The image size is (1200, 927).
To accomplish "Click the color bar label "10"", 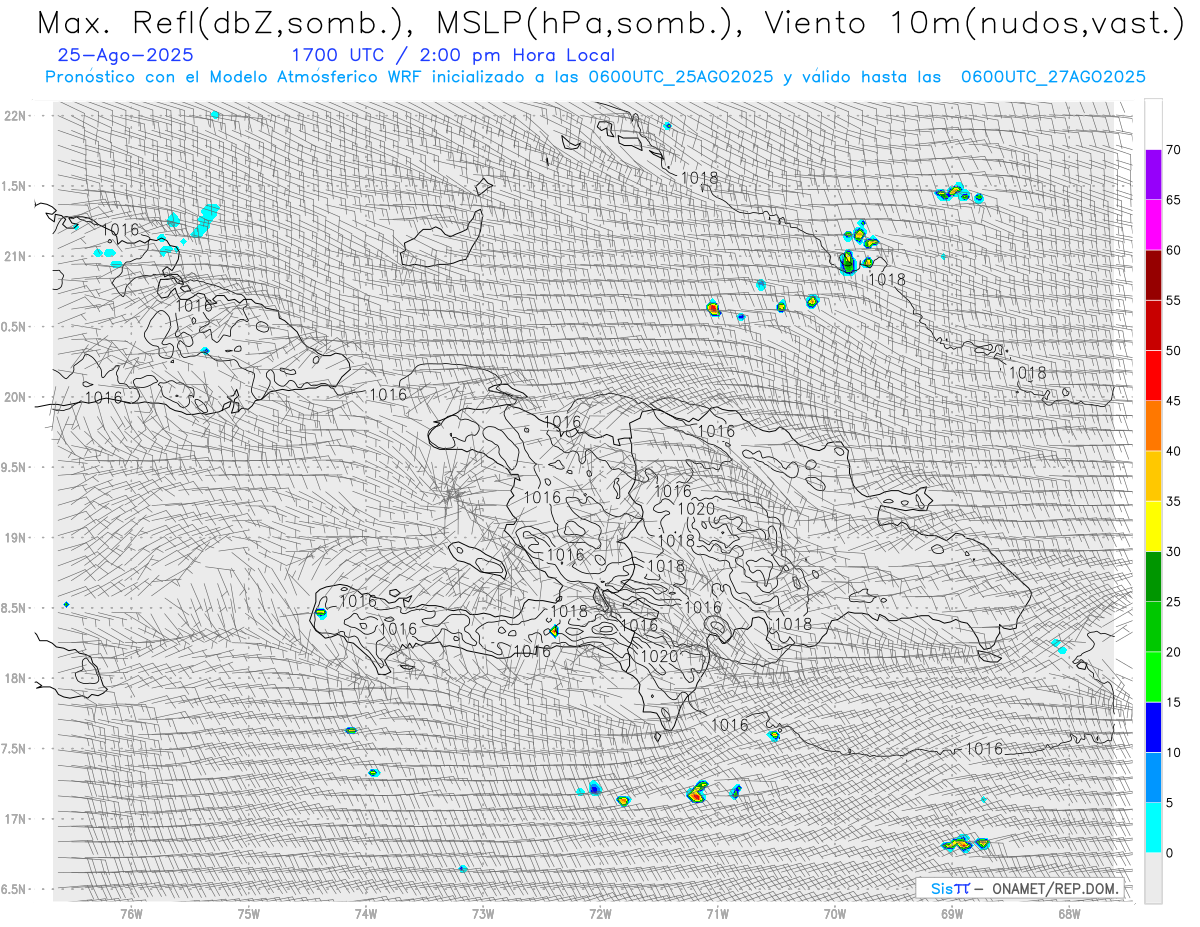I will 1173,752.
